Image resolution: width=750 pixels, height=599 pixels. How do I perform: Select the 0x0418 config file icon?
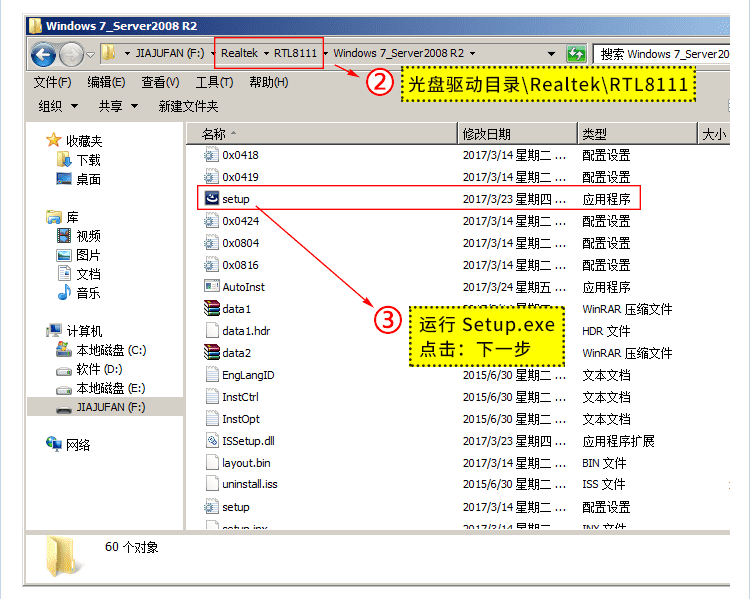pos(211,155)
